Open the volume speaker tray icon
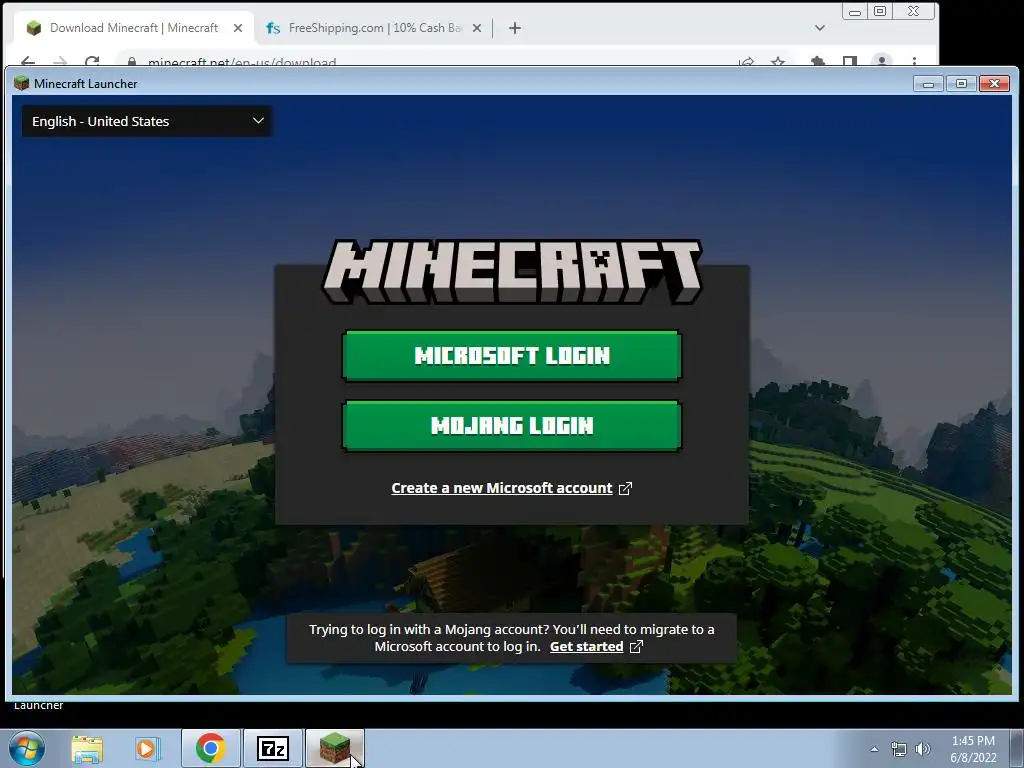The image size is (1024, 768). point(923,749)
